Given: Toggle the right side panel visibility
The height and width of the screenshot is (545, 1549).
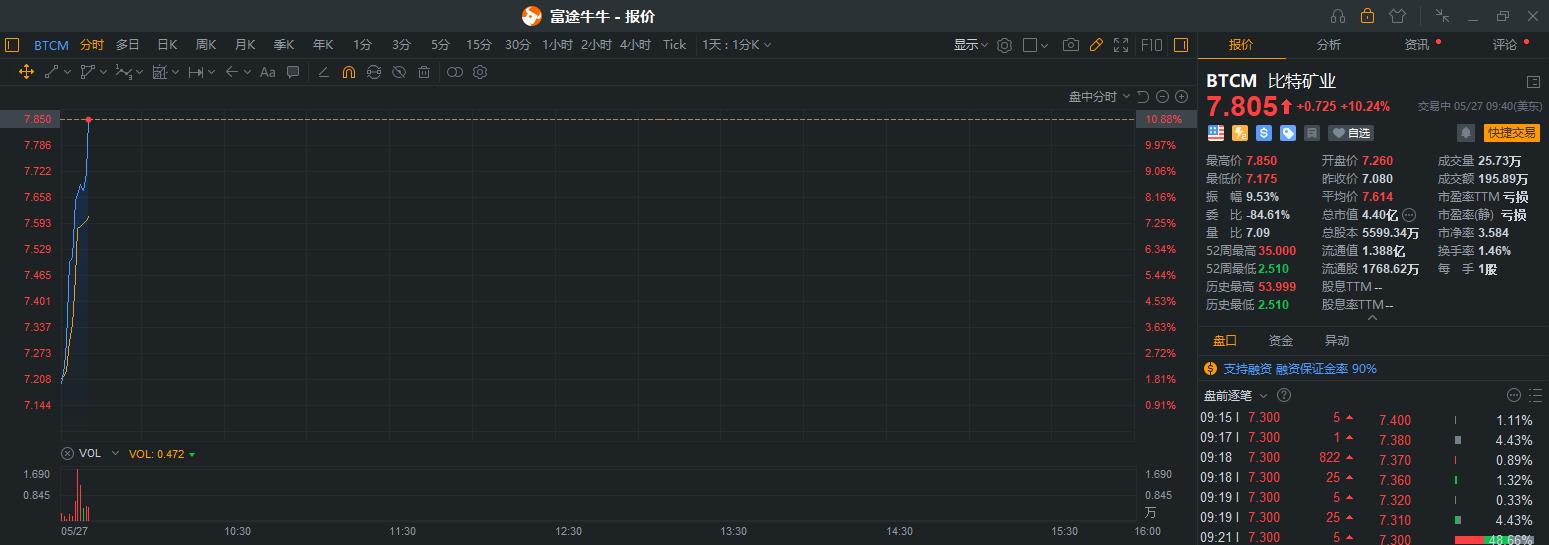Looking at the screenshot, I should click(x=1181, y=45).
